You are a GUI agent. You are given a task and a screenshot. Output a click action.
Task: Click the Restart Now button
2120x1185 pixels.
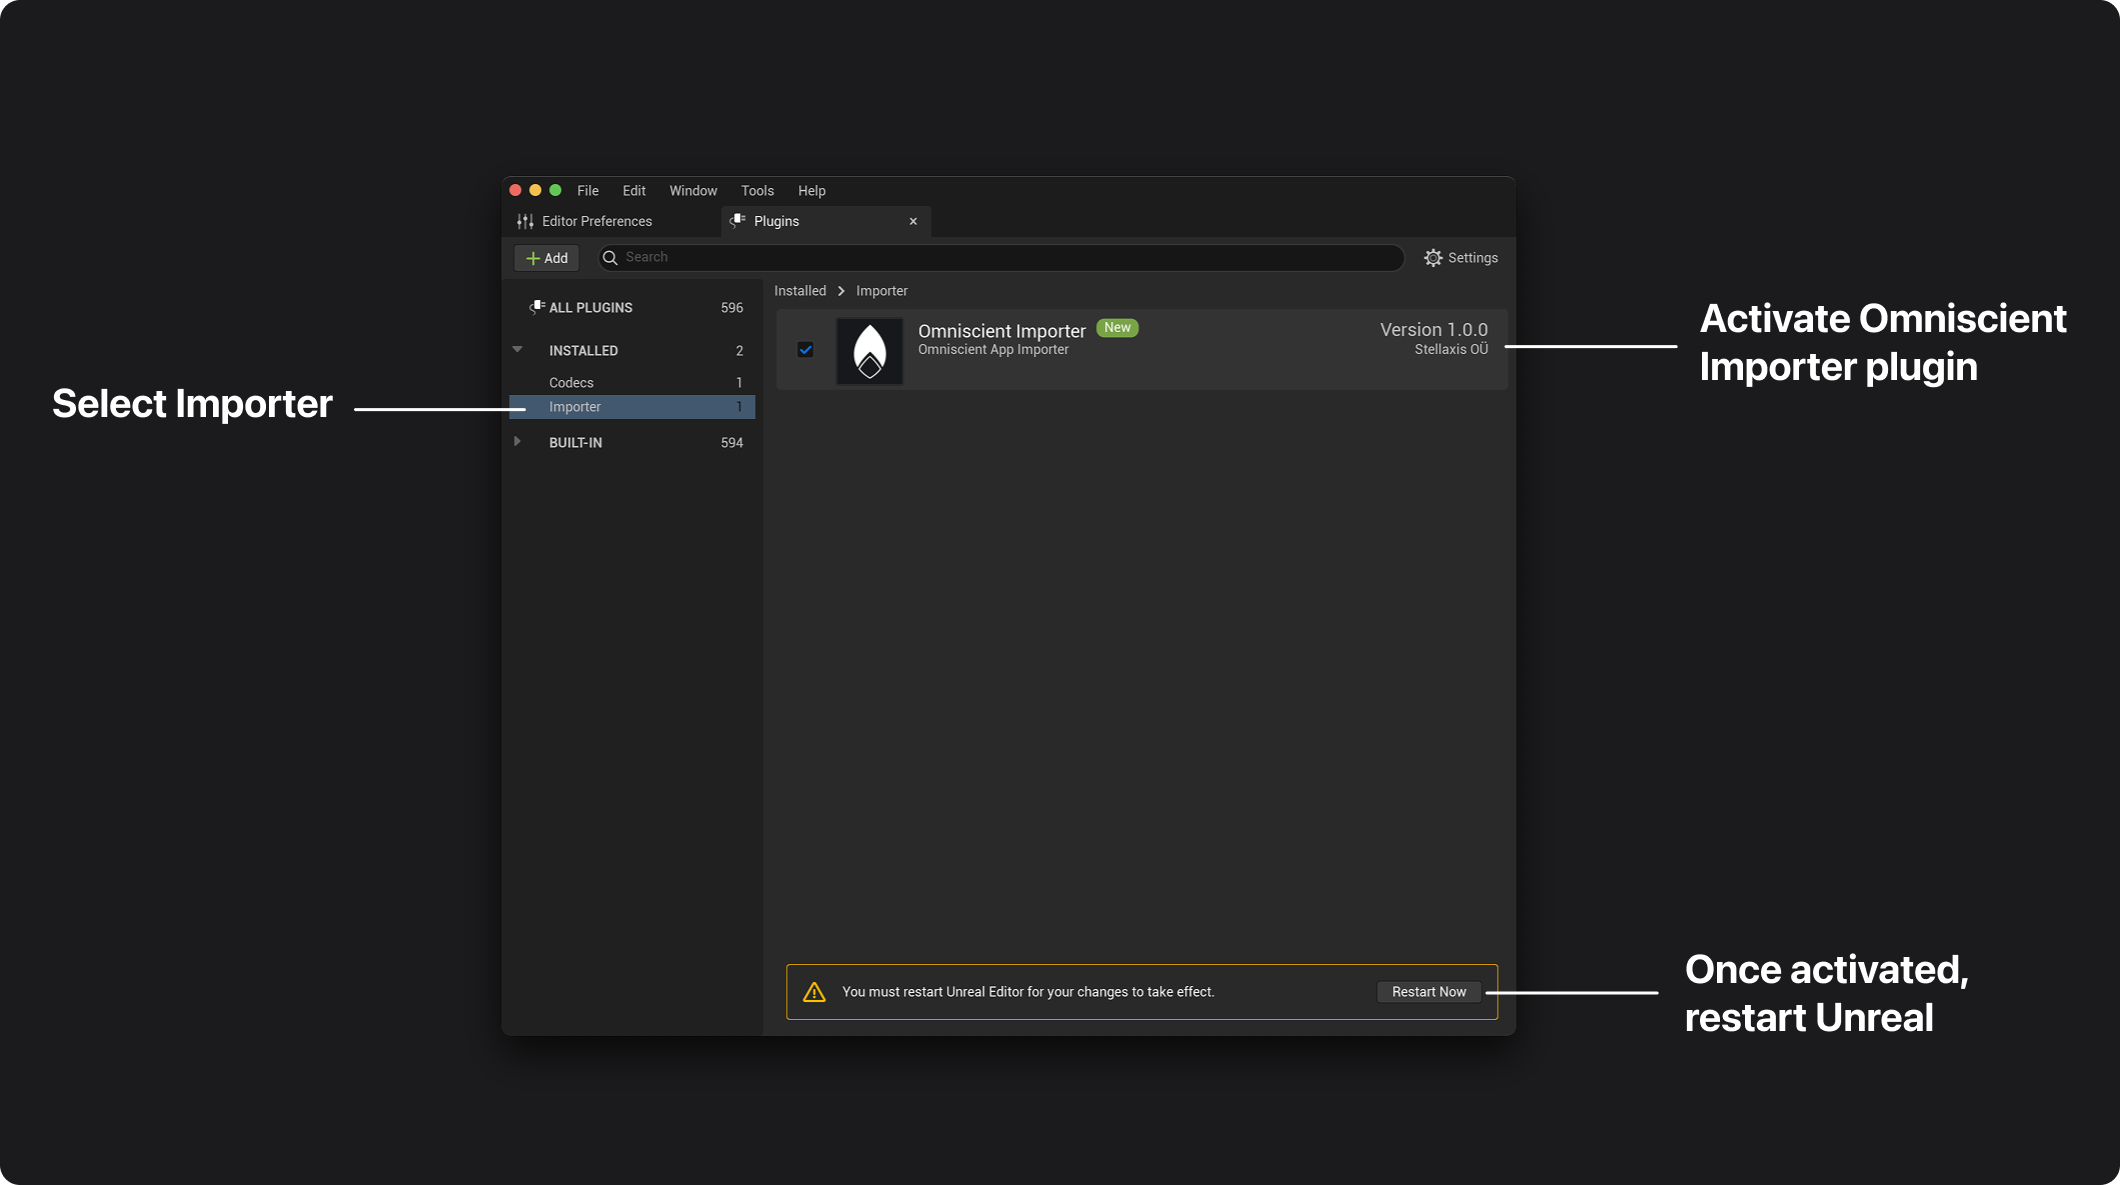click(1428, 991)
